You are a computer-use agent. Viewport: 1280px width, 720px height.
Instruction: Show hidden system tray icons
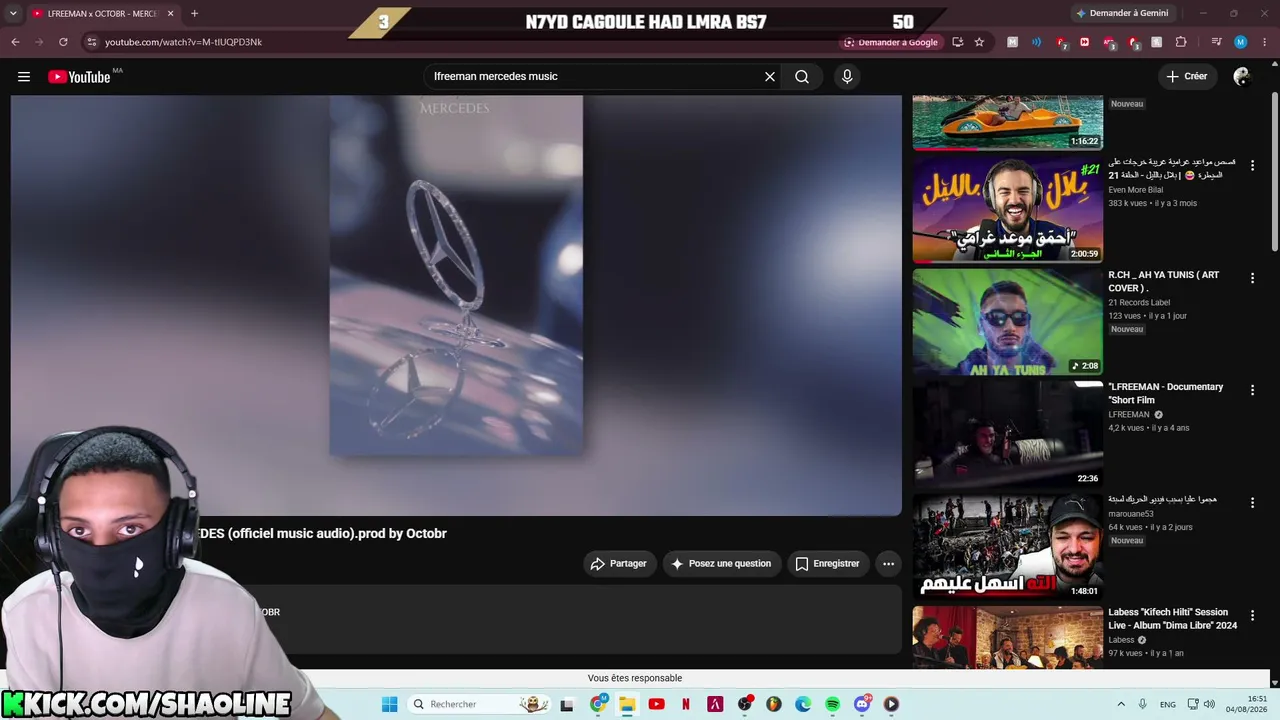click(1121, 704)
